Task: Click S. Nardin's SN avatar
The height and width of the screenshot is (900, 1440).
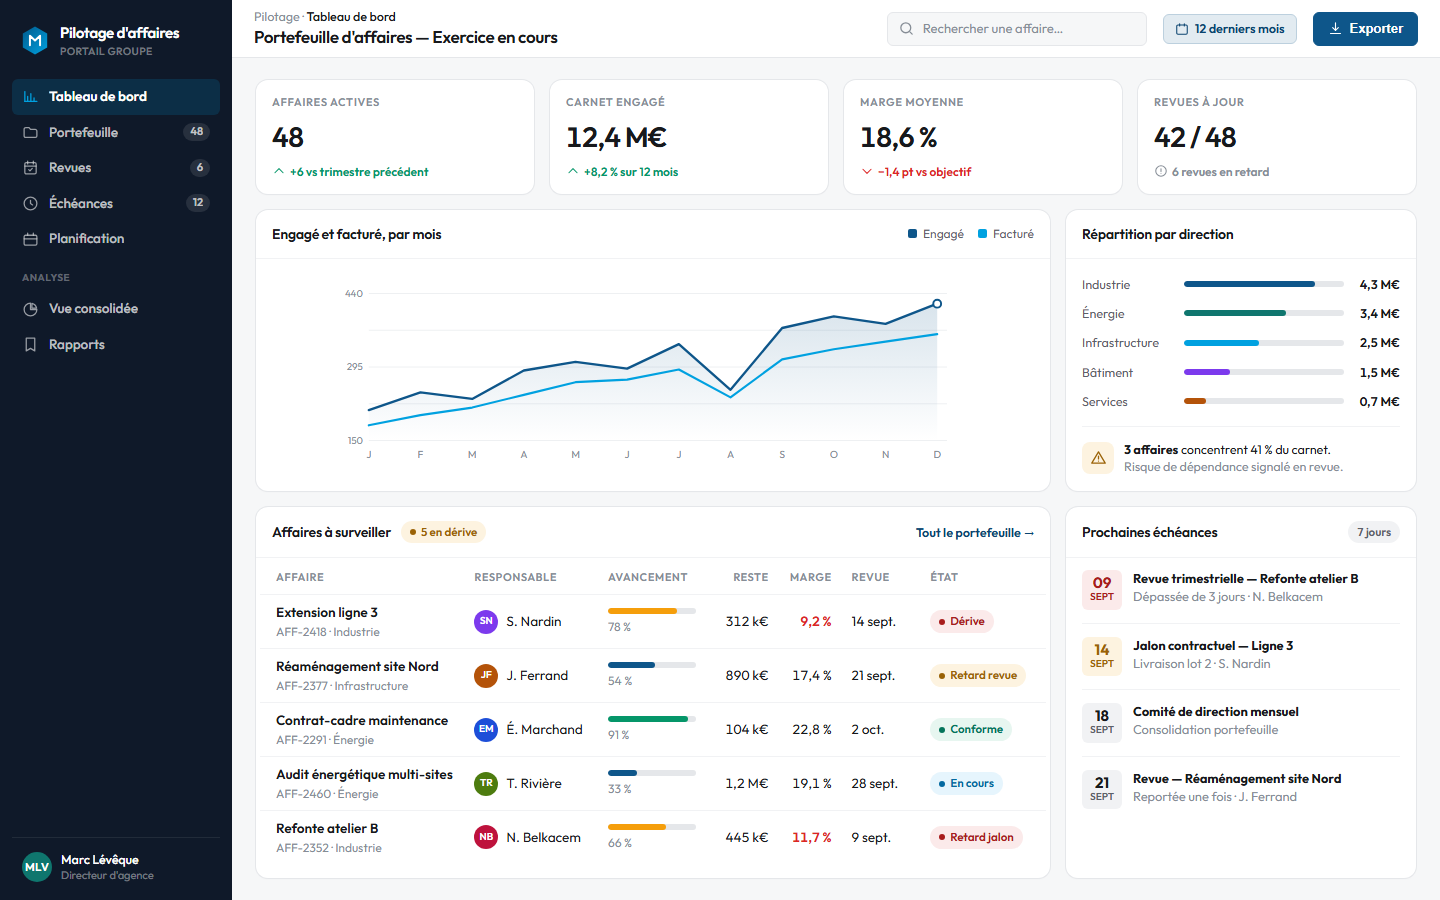Action: pos(486,622)
